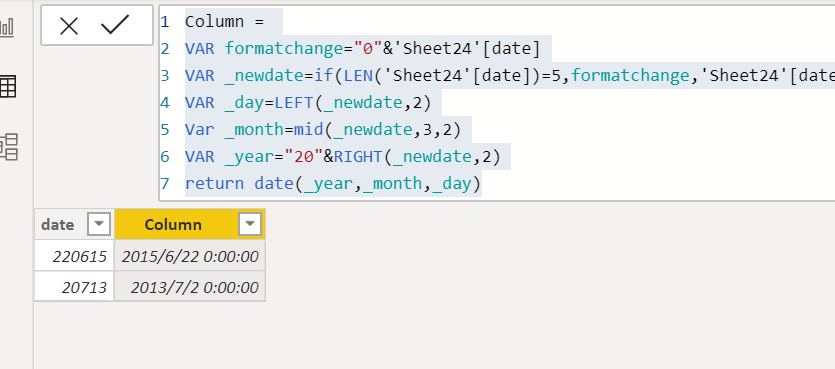The width and height of the screenshot is (835, 369).
Task: Click line number 7 in the editor
Action: (x=165, y=184)
